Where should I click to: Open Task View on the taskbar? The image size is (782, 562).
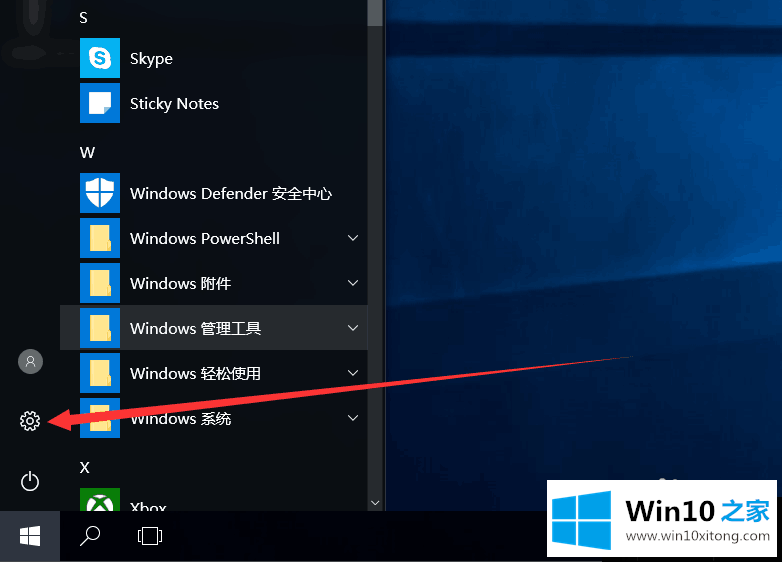[x=150, y=536]
